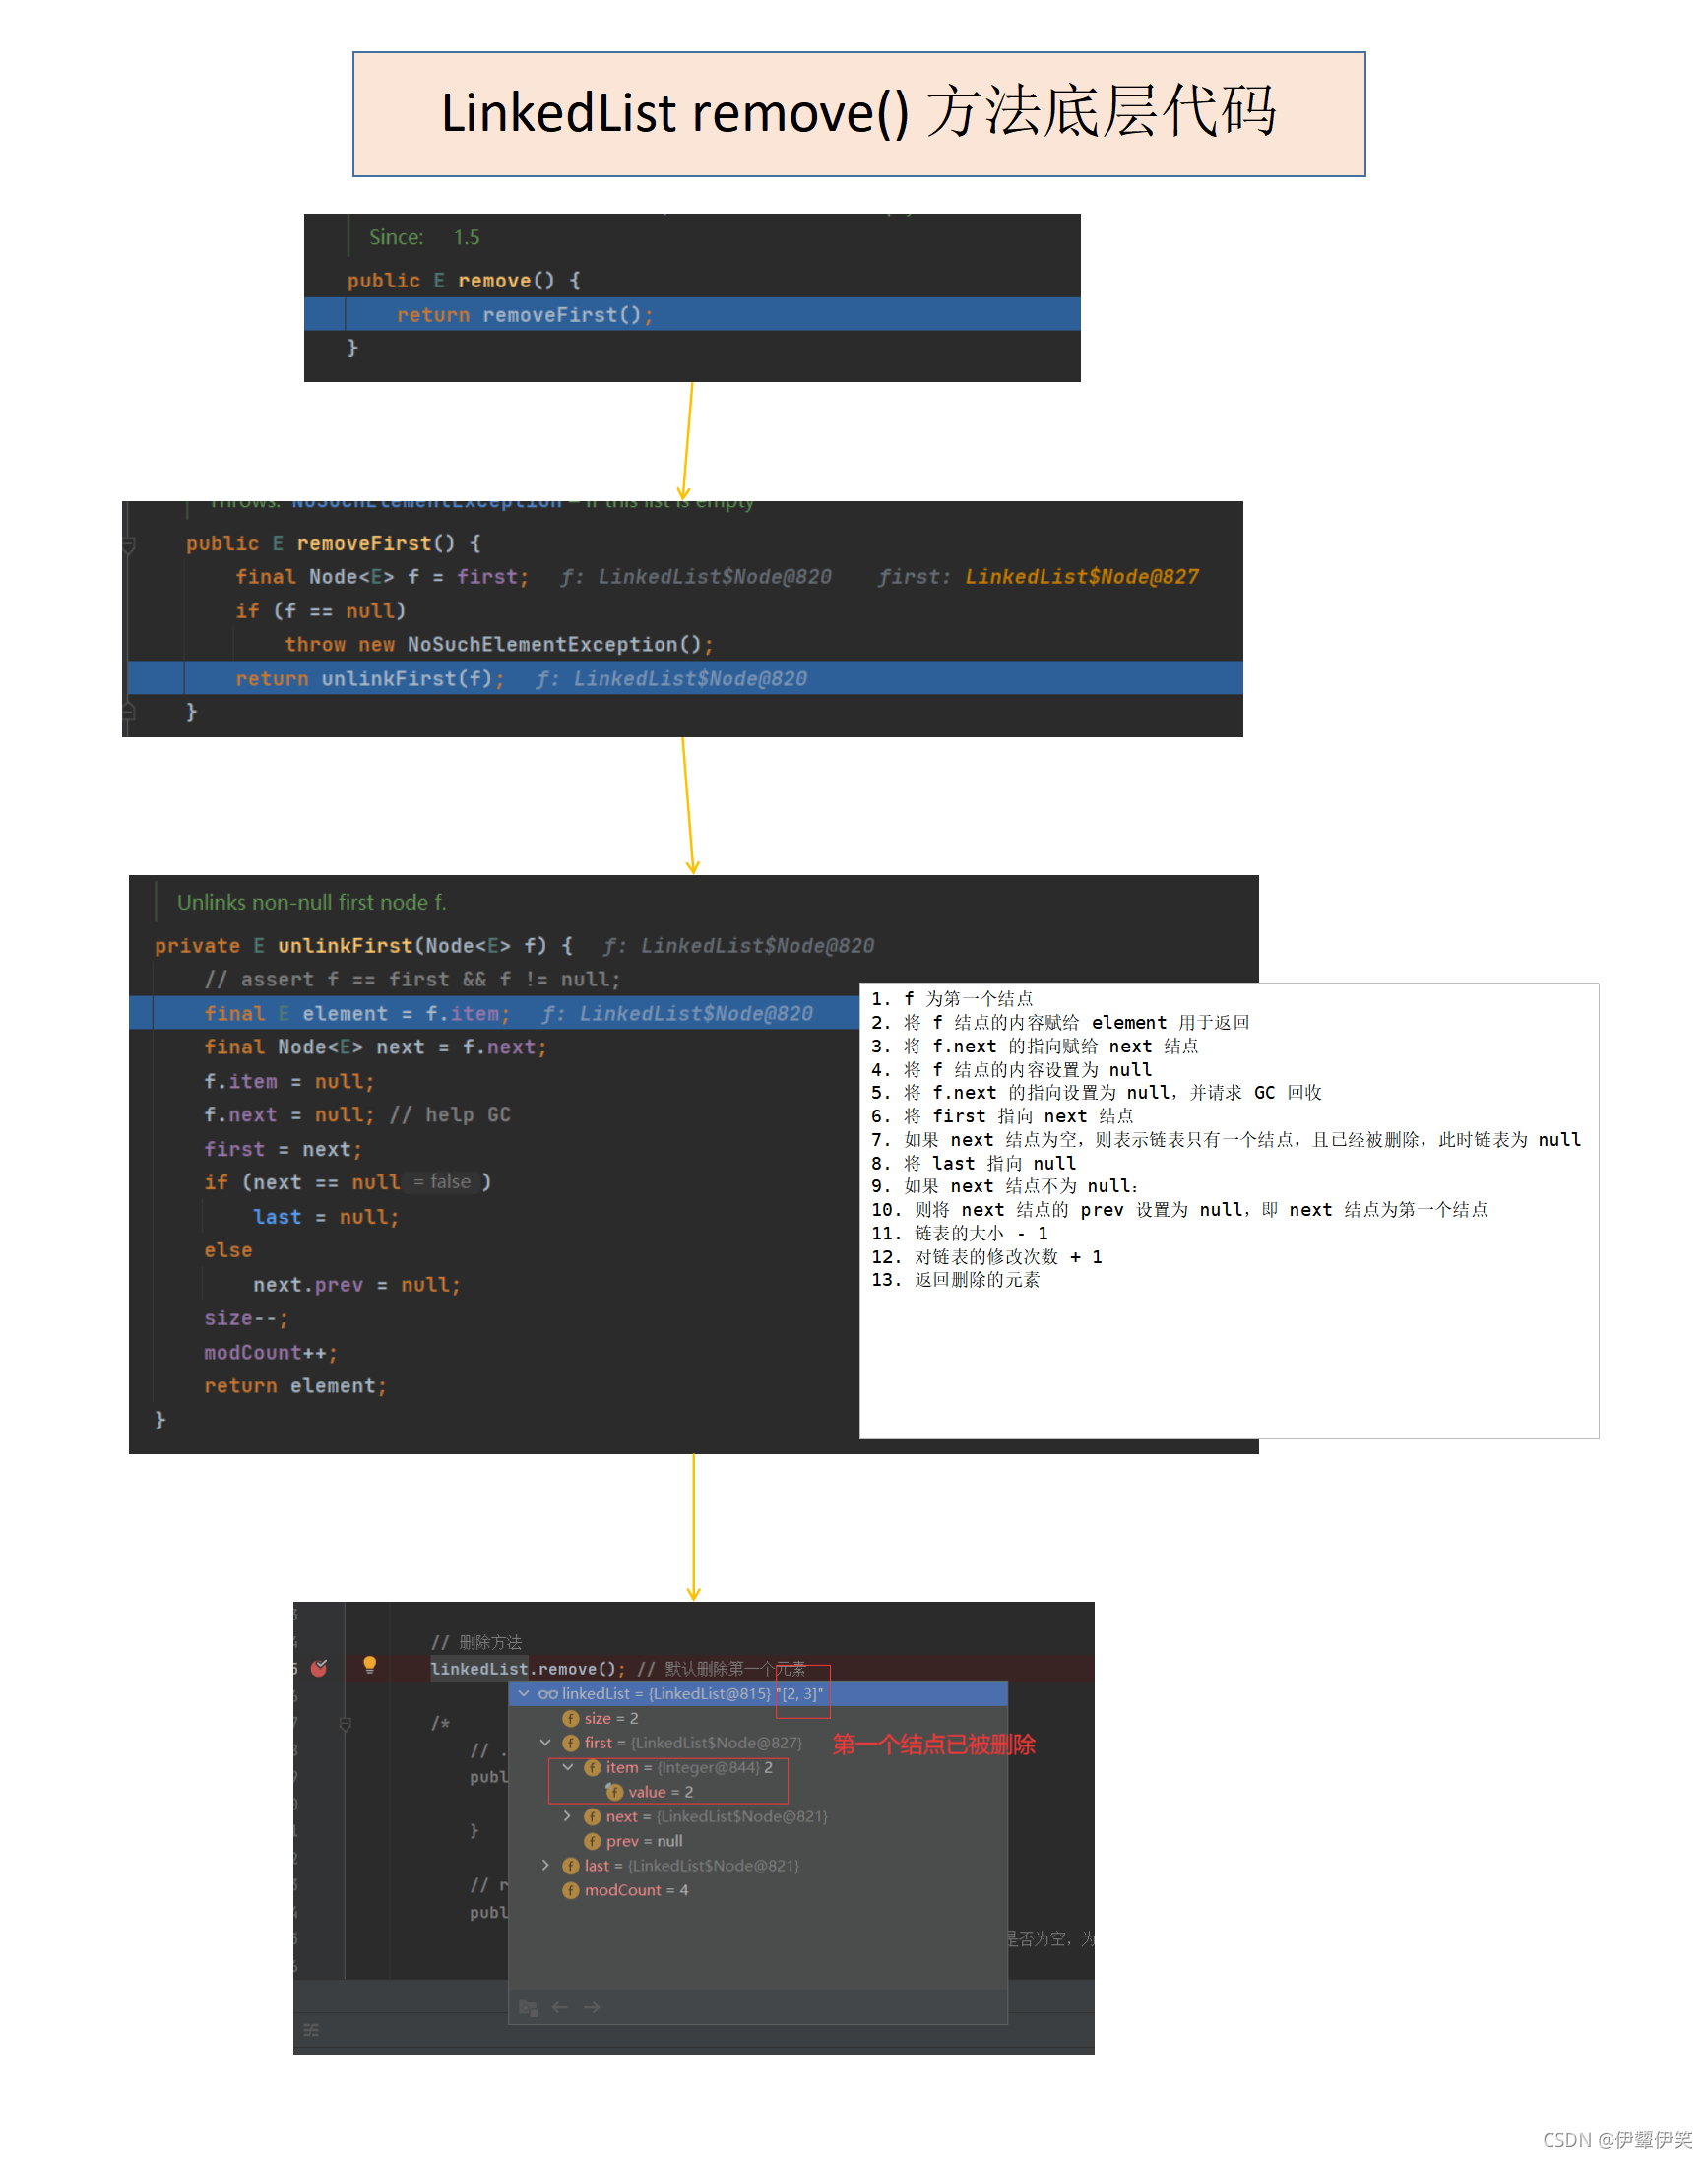This screenshot has width=1708, height=2158.
Task: Click note line '6. 将 first 指向 next 结点'
Action: (x=1002, y=1116)
